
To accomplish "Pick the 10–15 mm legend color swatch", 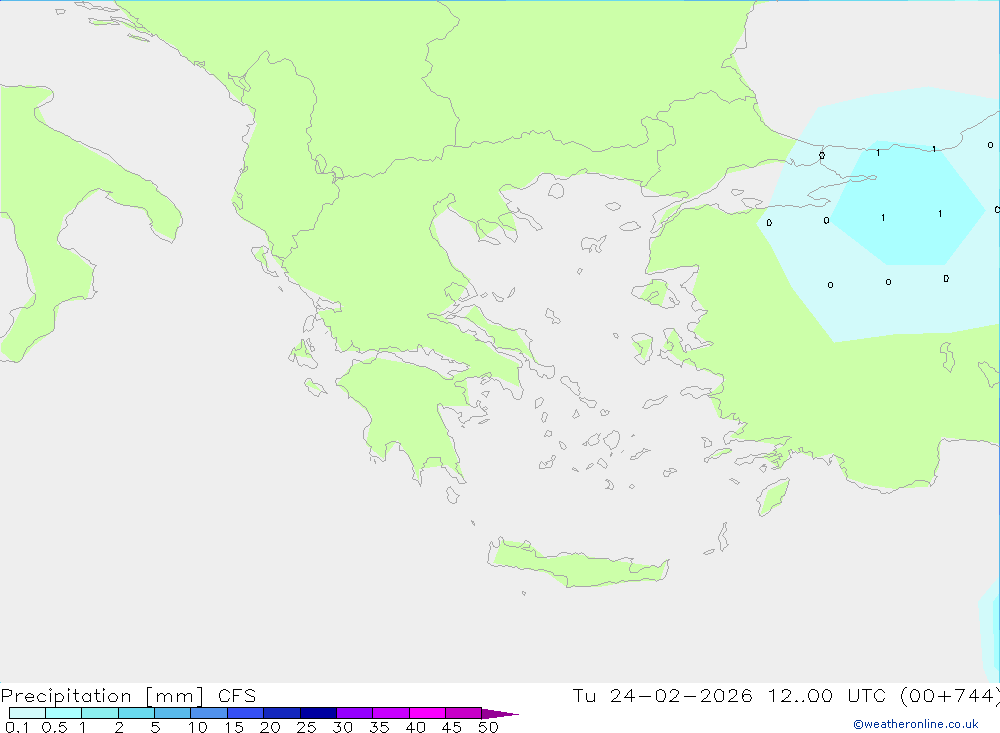I will click(209, 713).
